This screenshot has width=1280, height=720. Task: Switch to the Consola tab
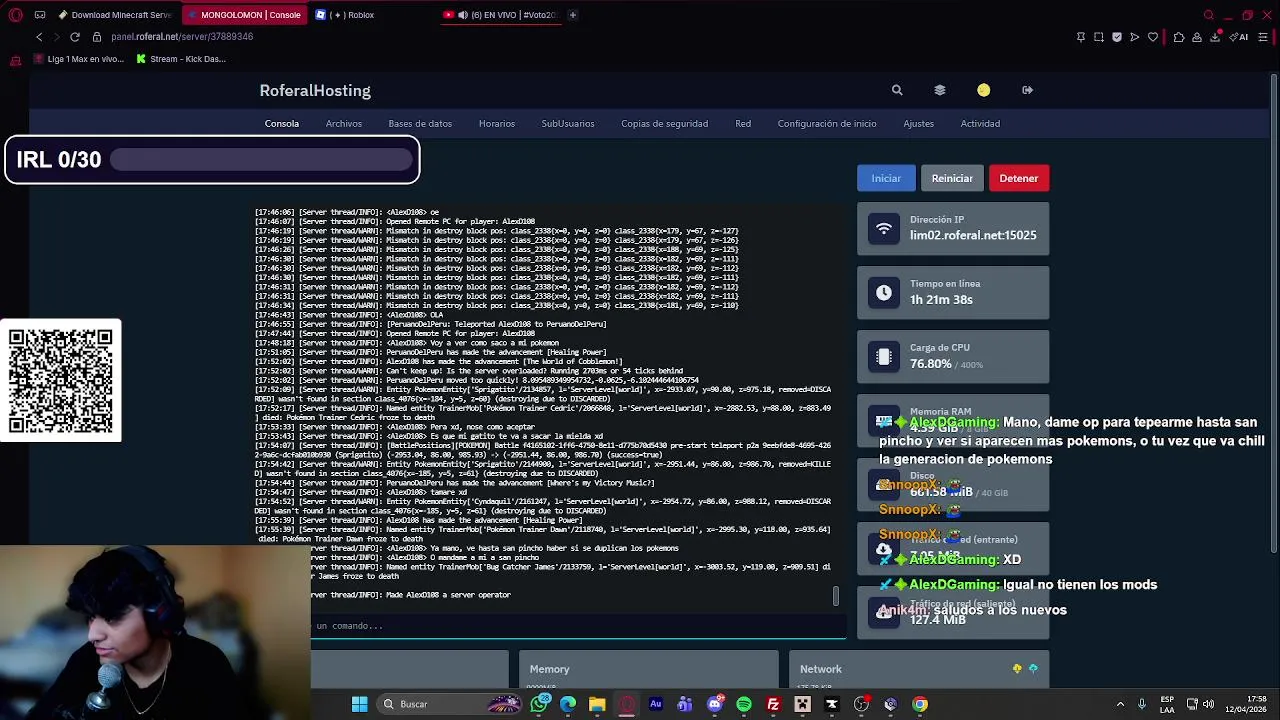click(282, 124)
